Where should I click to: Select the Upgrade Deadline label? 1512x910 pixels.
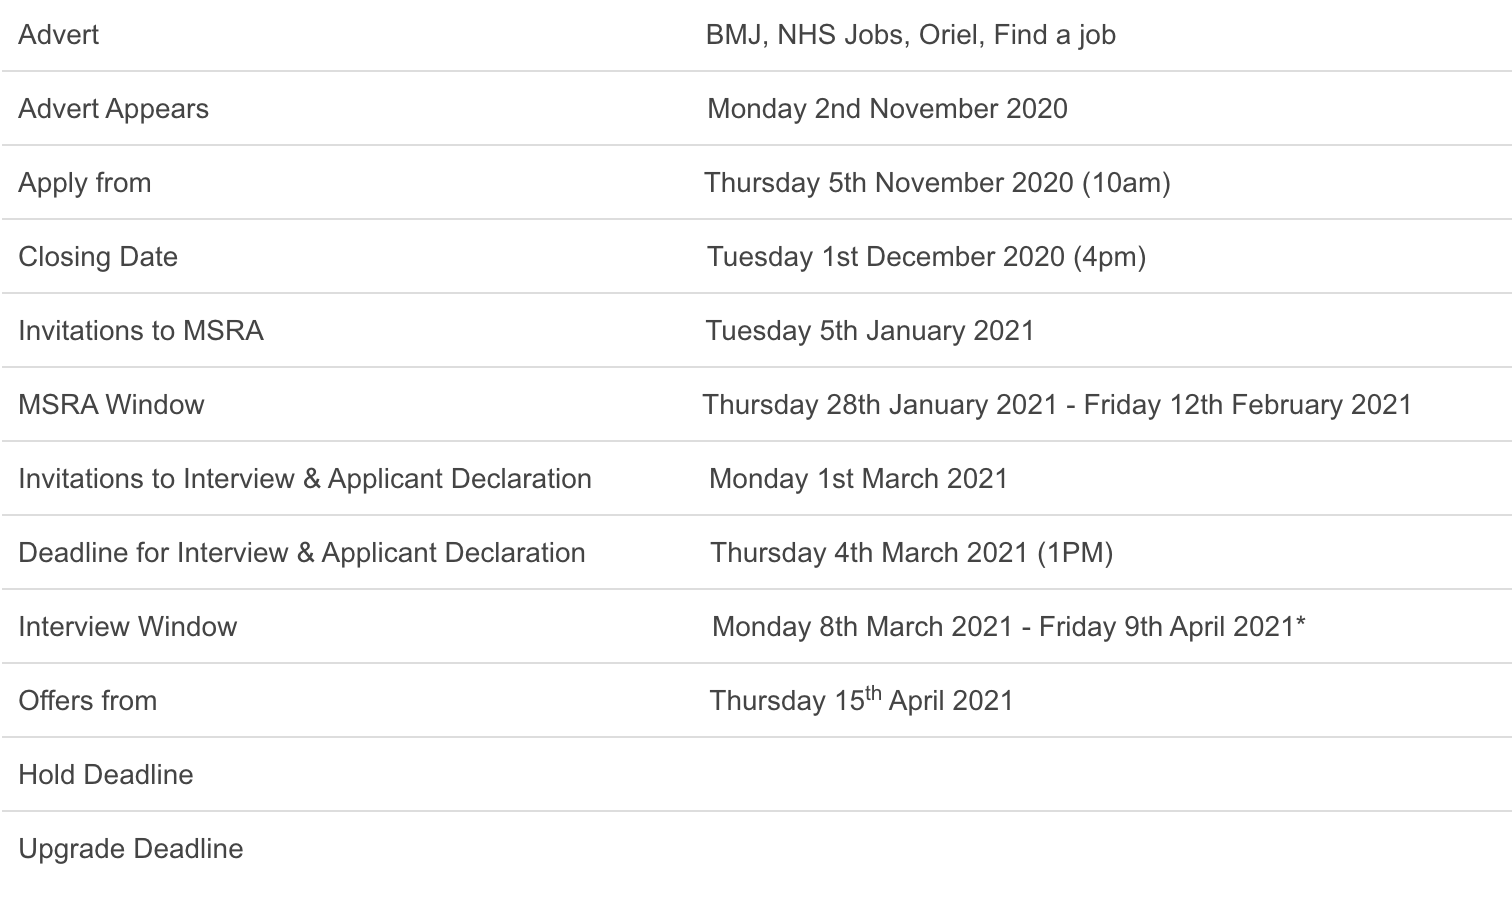(131, 849)
